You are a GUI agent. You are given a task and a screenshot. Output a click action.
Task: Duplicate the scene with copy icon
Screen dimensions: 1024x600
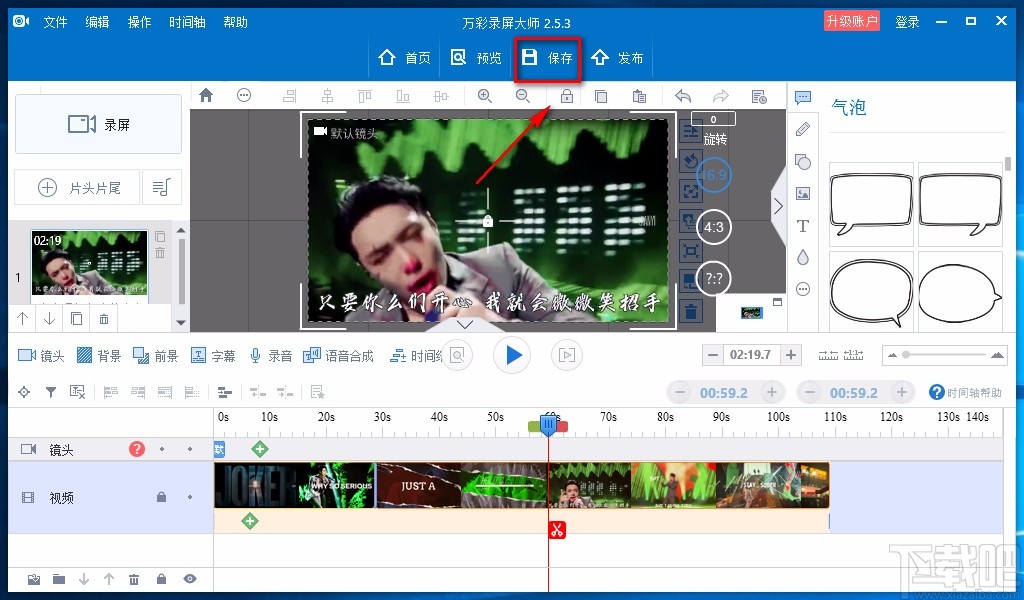coord(76,319)
